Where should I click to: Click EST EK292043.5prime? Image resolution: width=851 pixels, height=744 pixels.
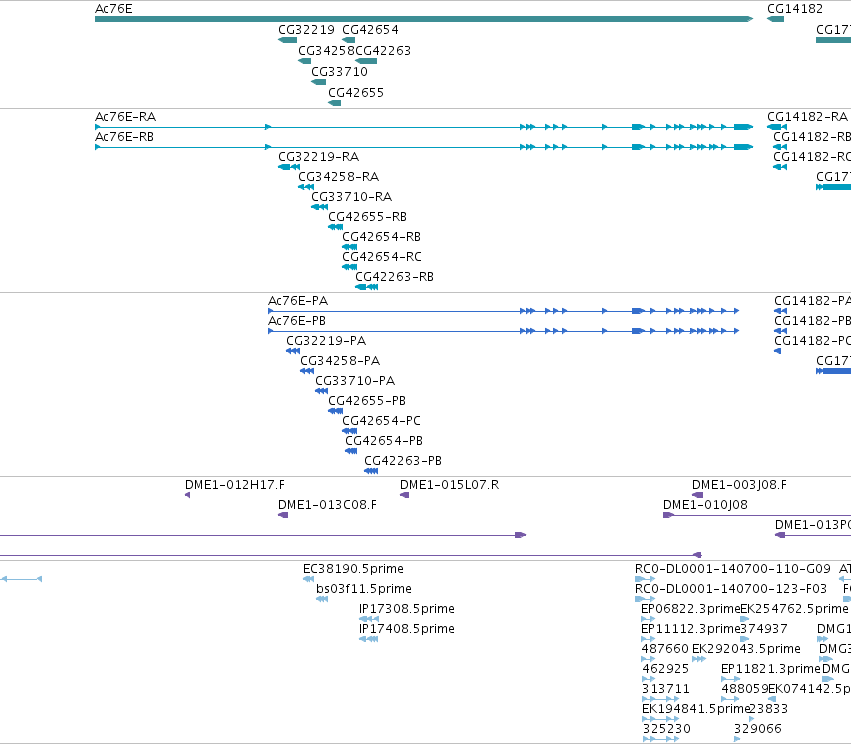(x=699, y=659)
